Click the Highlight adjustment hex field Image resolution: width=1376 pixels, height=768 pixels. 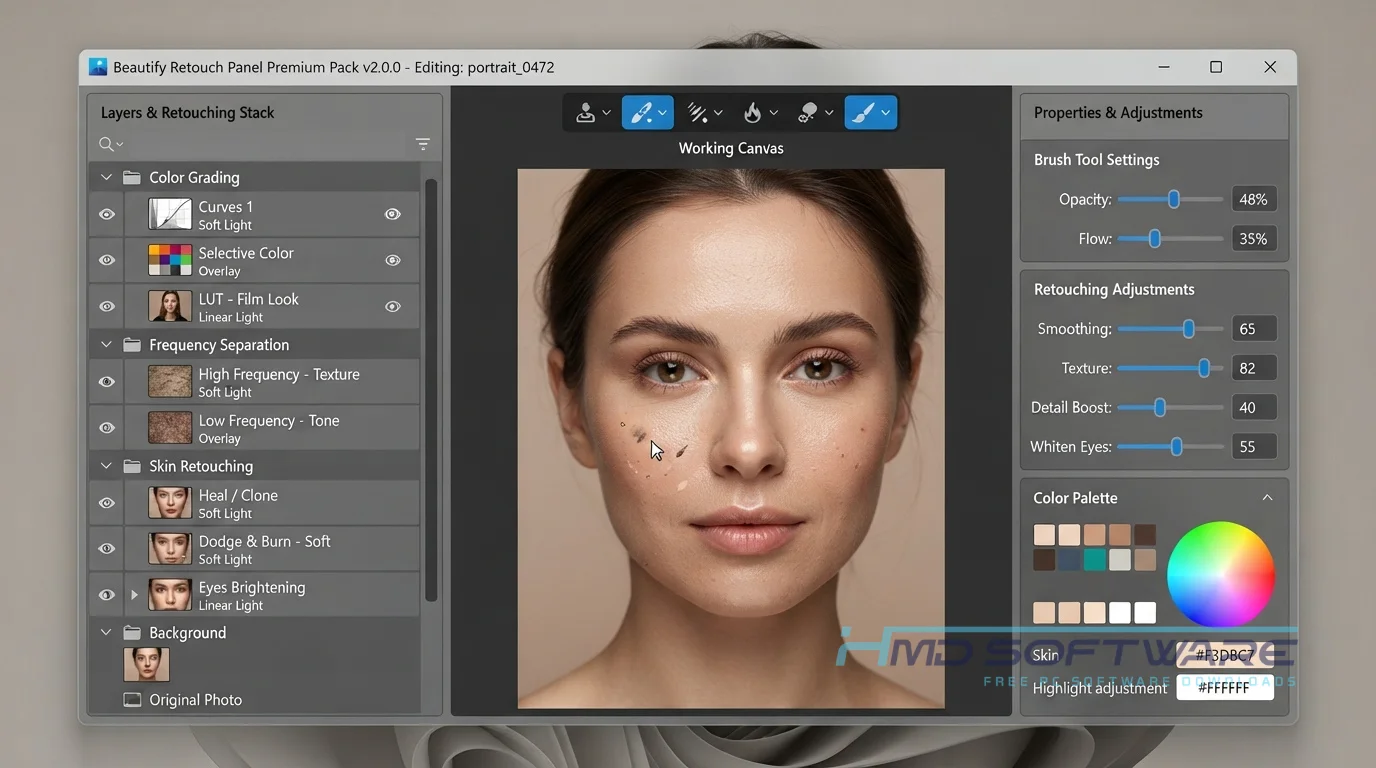pyautogui.click(x=1225, y=688)
